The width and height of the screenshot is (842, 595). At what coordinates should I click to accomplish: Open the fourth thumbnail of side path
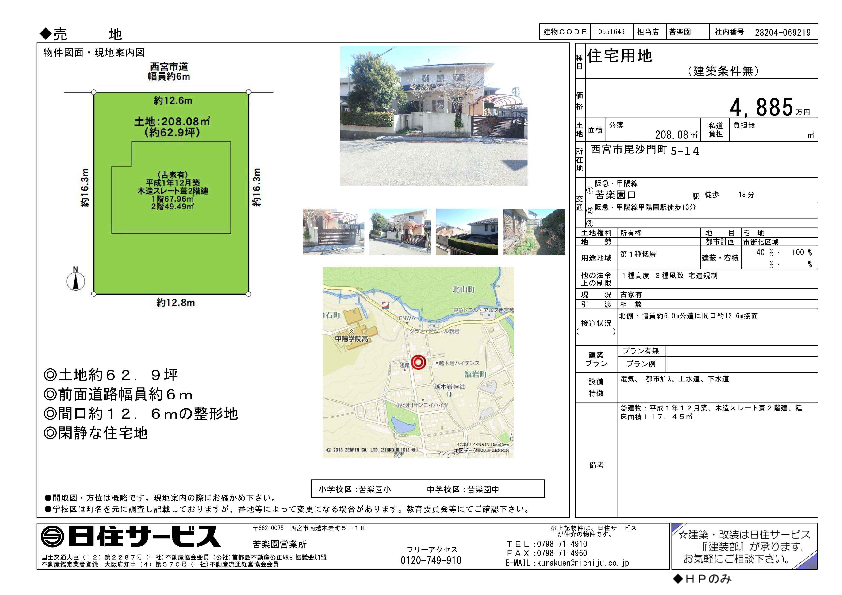(x=533, y=231)
